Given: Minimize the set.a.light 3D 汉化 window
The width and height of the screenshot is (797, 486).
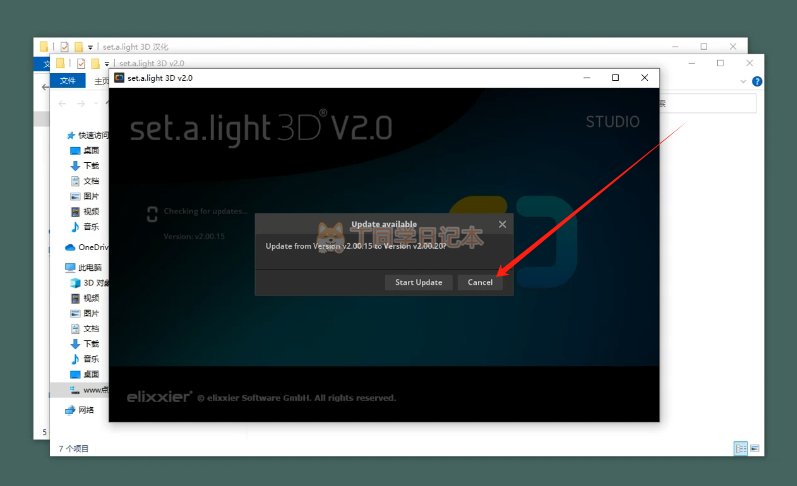Looking at the screenshot, I should coord(675,46).
